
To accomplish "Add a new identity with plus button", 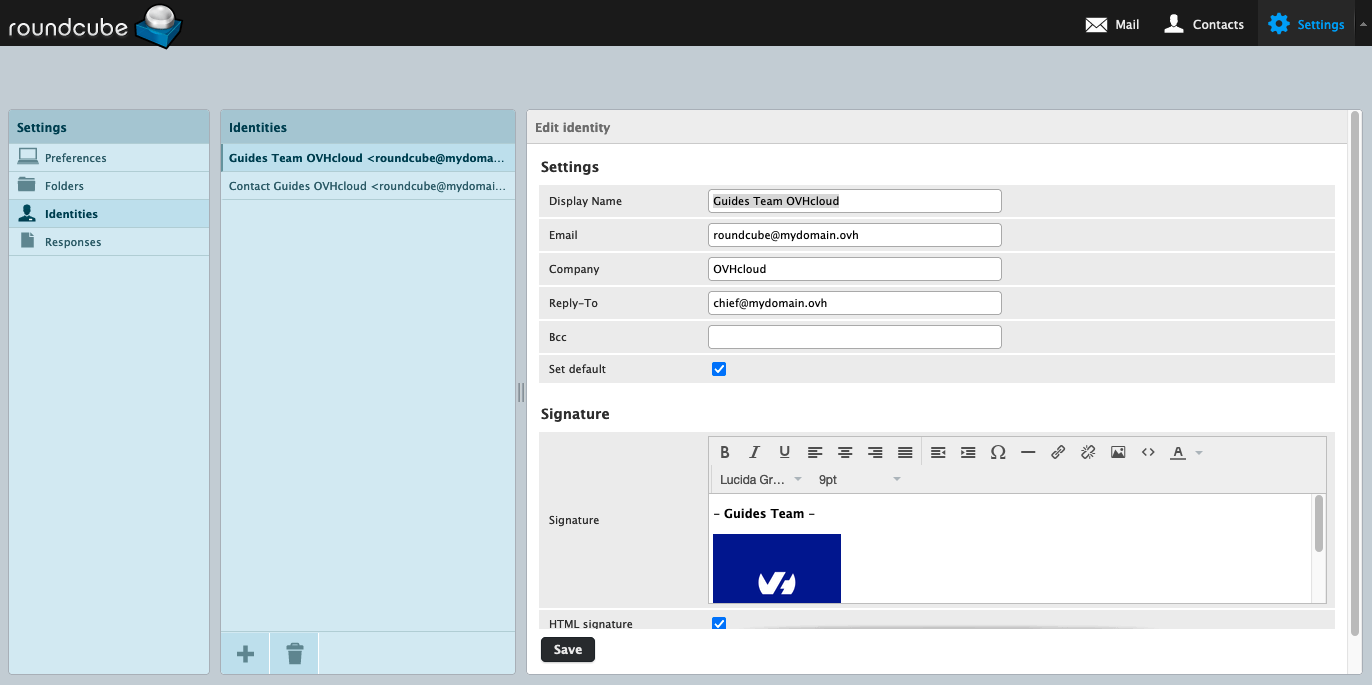I will [245, 654].
